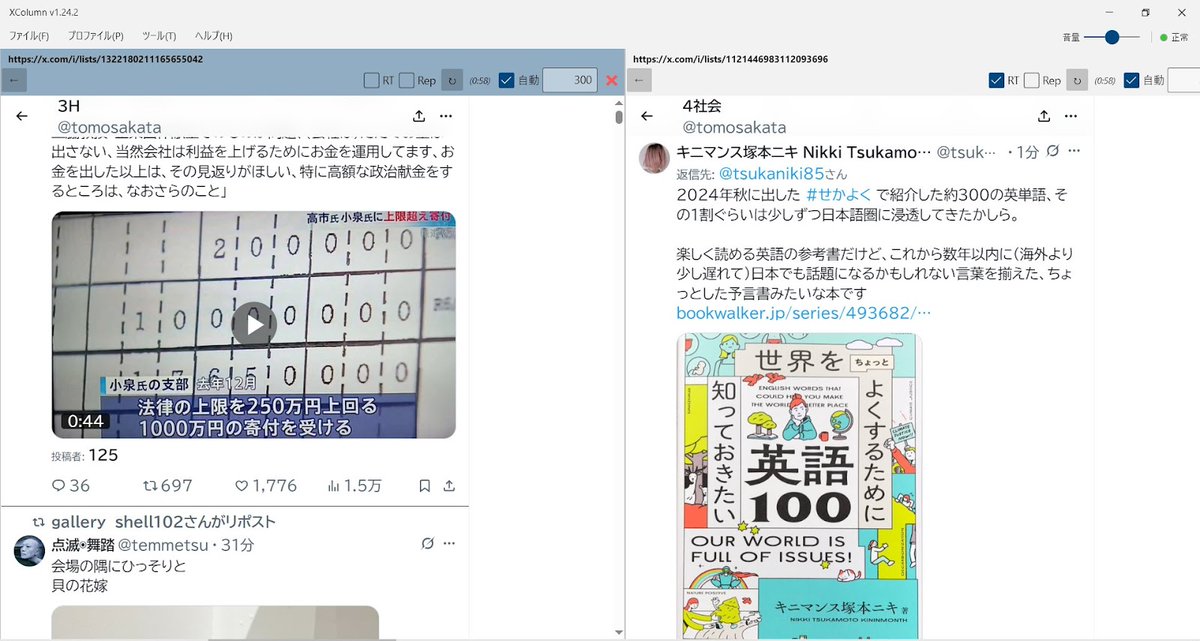The image size is (1200, 641).
Task: Play the video about 1000万円の寄付
Action: (x=254, y=324)
